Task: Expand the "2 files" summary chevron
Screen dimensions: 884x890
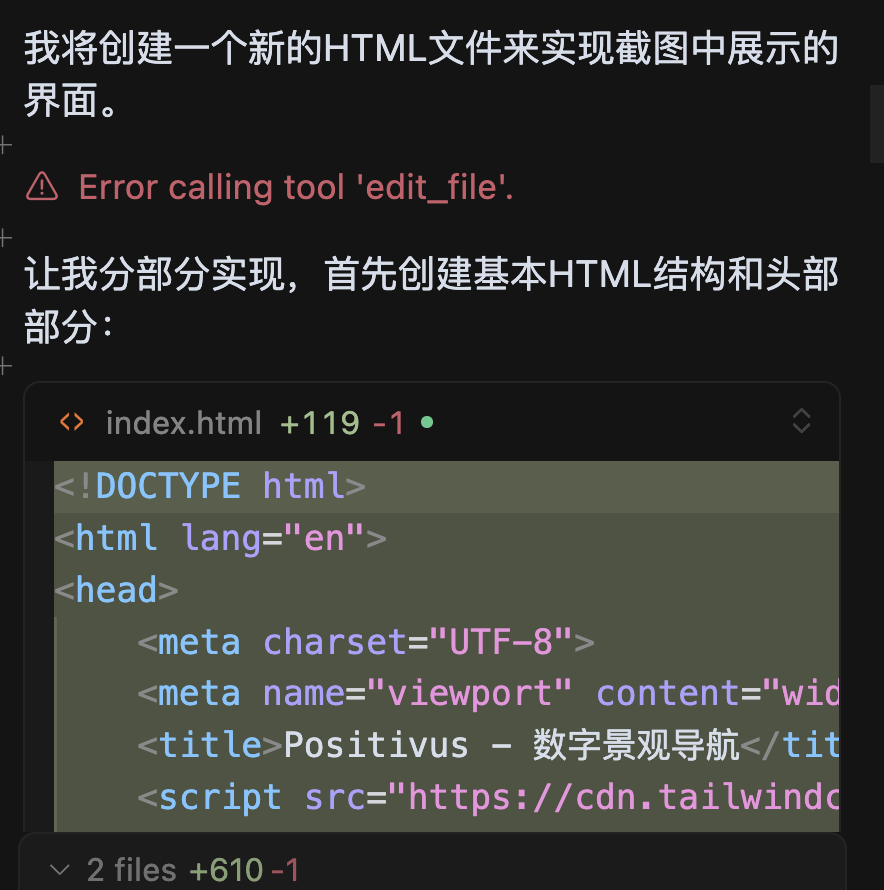Action: coord(60,870)
